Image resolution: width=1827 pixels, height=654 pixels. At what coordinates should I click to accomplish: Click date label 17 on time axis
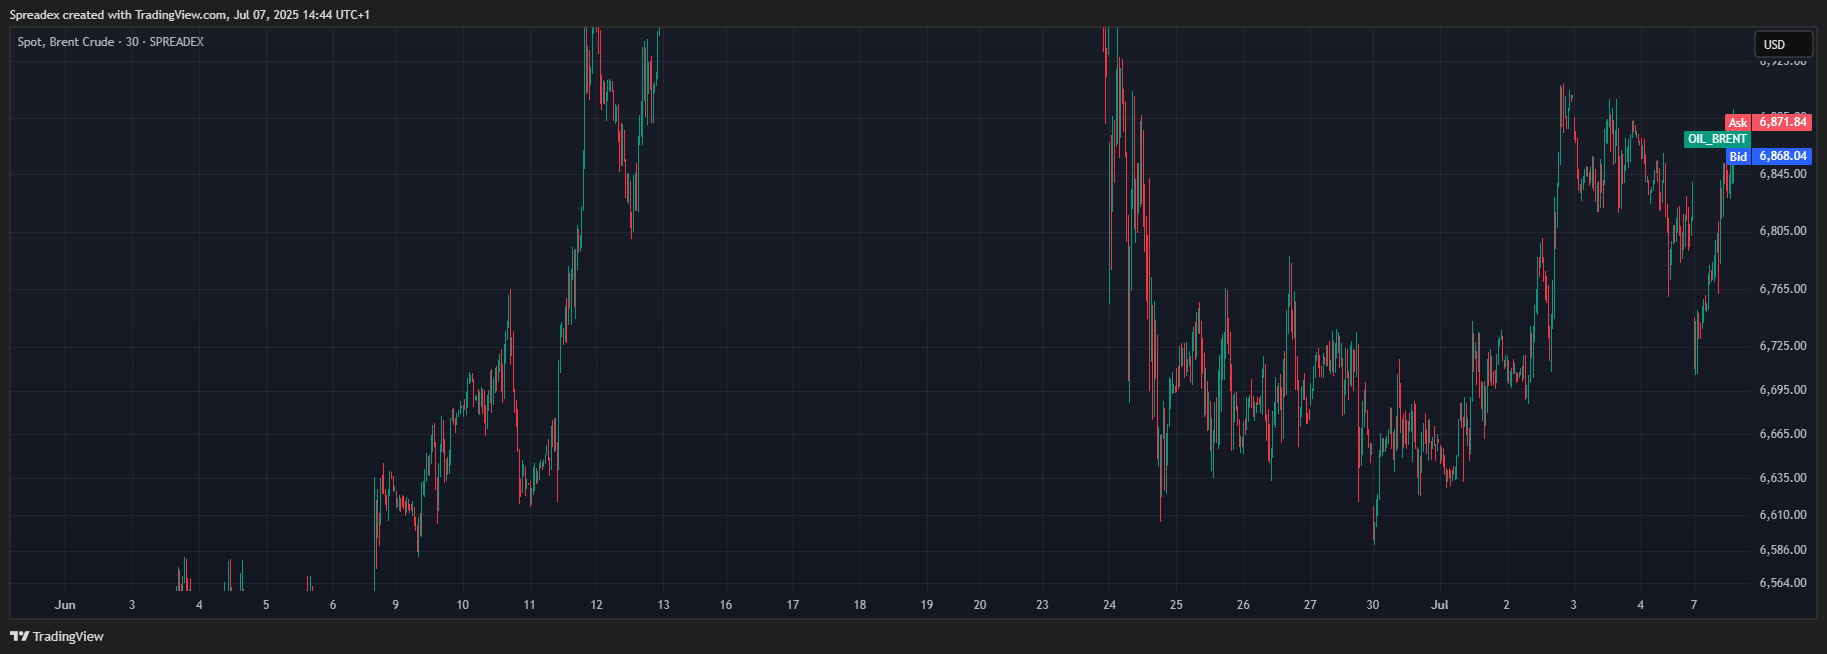click(x=793, y=605)
